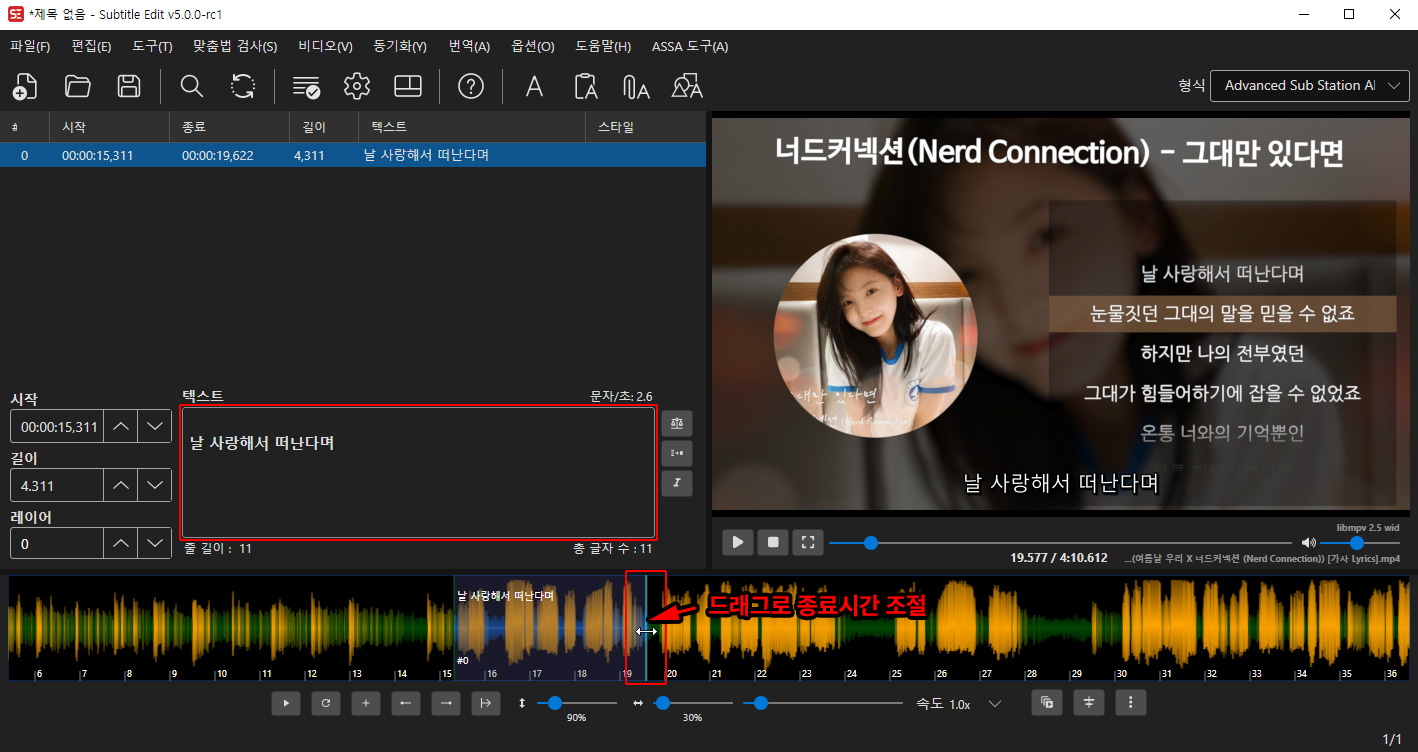Decrease the start time (시작) down arrow
This screenshot has width=1418, height=752.
point(154,426)
